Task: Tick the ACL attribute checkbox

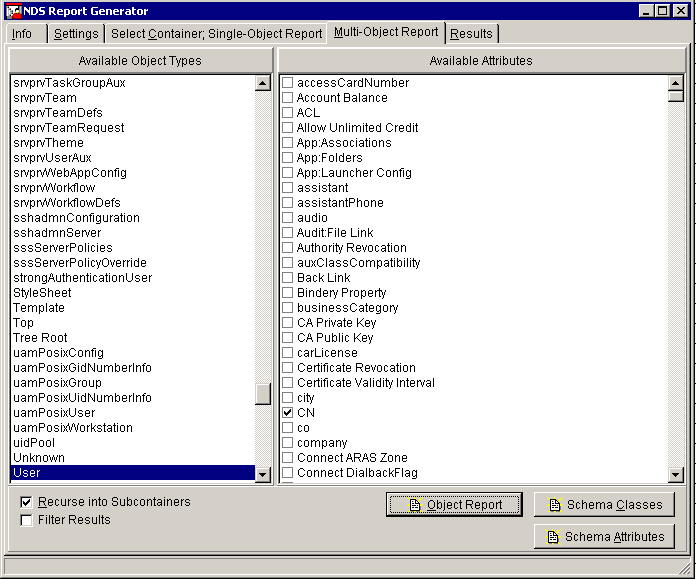Action: 288,113
